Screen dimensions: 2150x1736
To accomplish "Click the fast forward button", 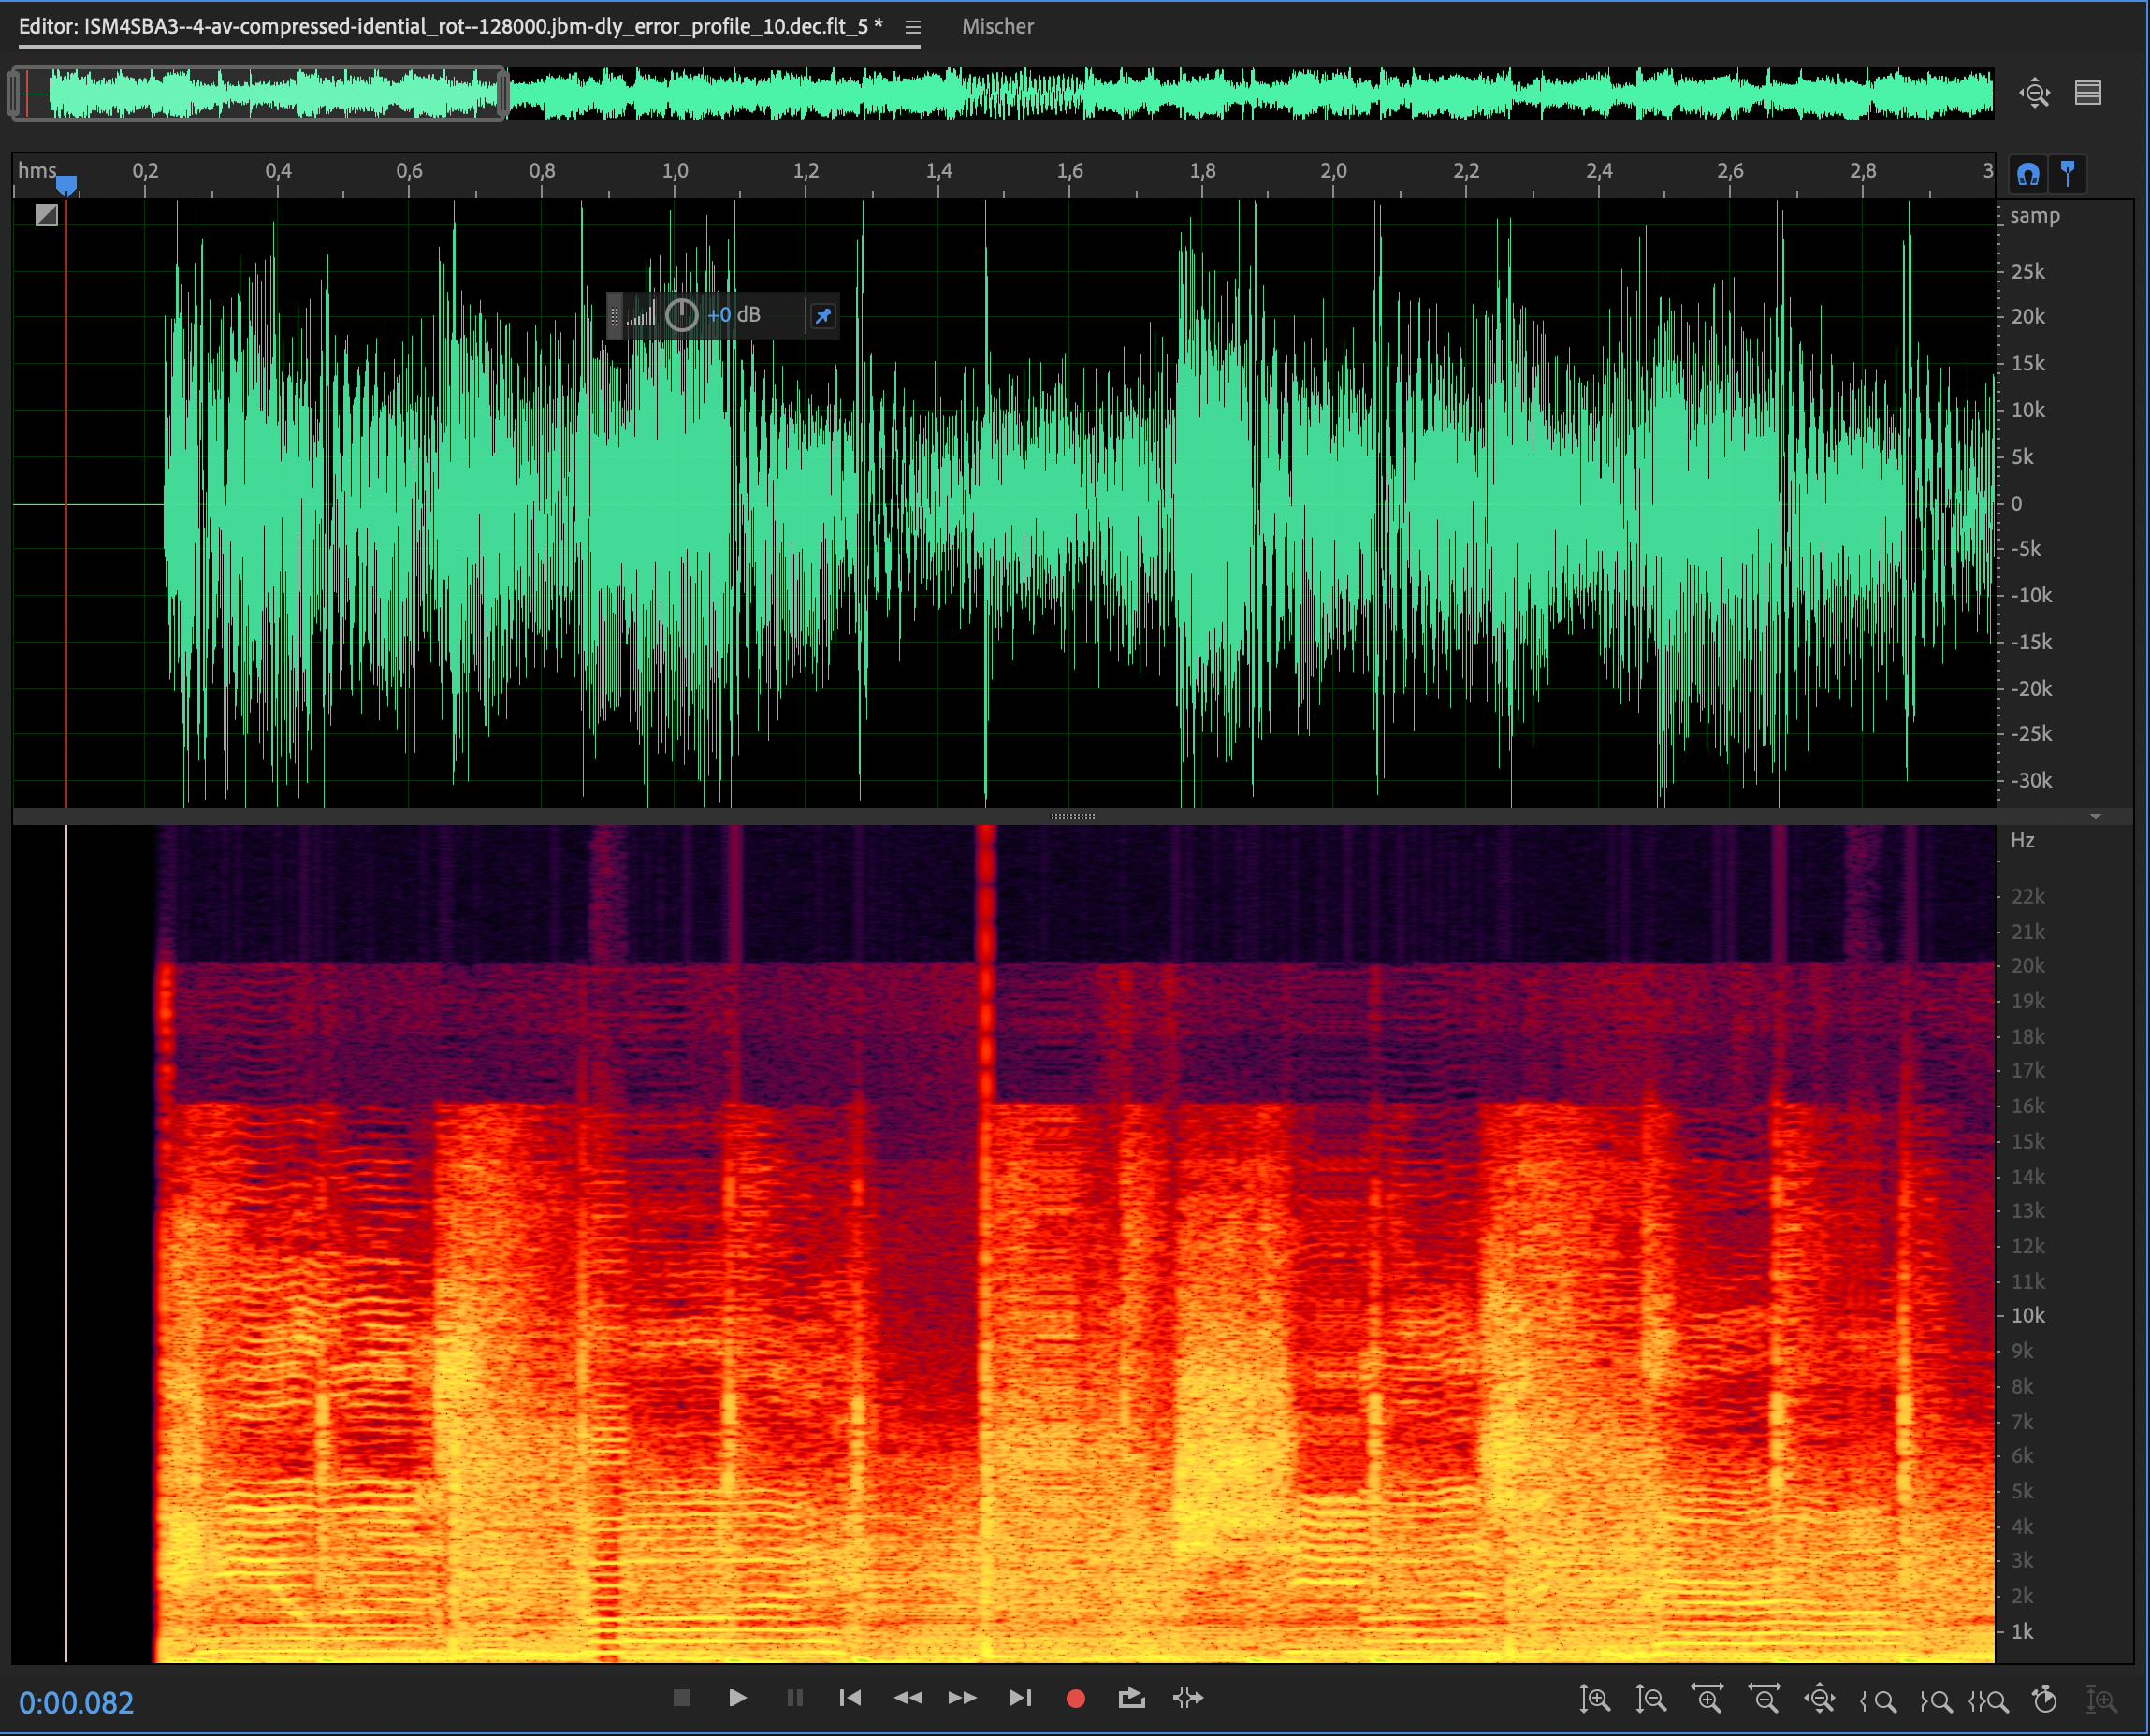I will click(x=962, y=1698).
